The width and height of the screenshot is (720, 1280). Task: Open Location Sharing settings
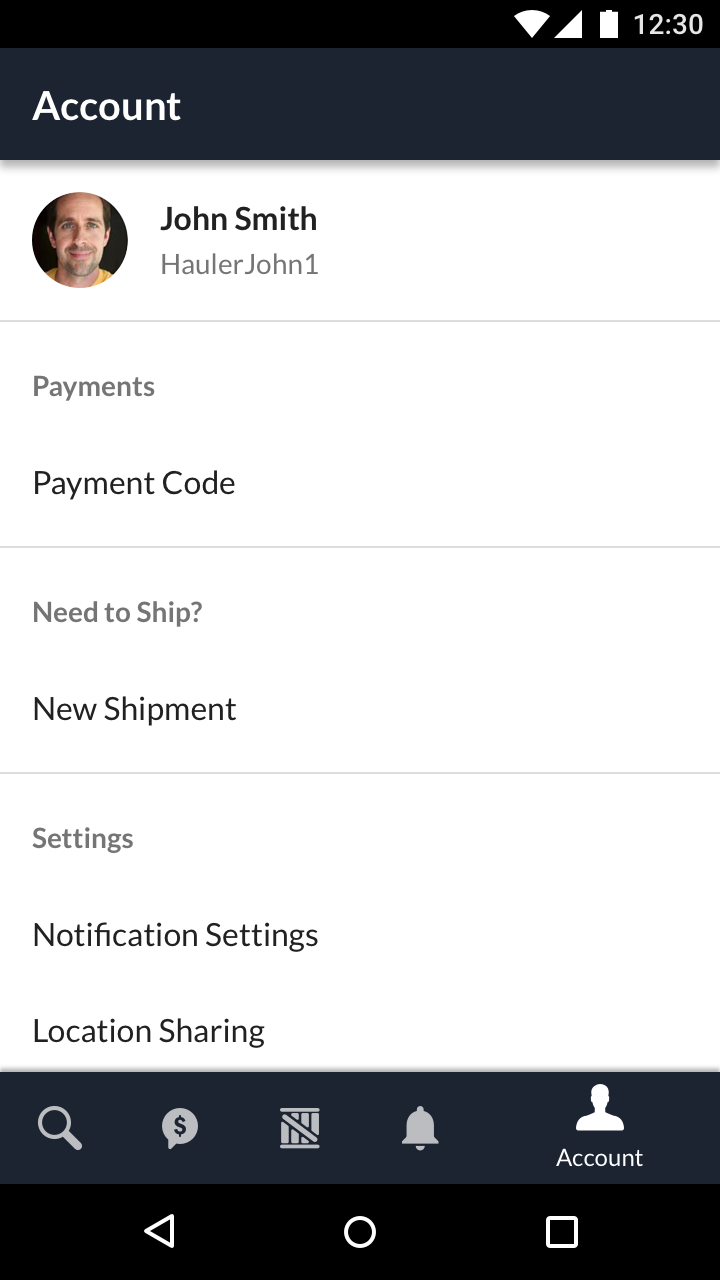[149, 1031]
